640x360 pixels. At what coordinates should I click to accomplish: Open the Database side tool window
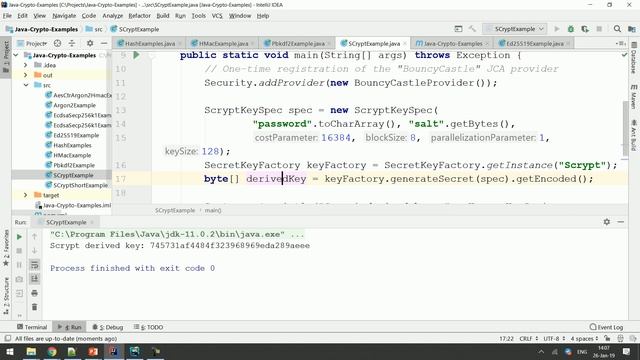pos(634,58)
